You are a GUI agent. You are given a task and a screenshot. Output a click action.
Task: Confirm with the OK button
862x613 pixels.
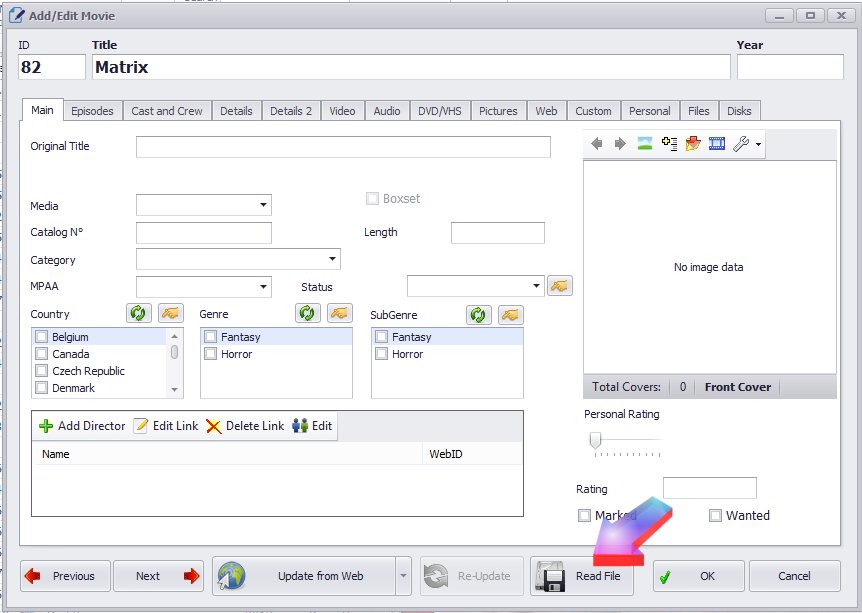click(699, 576)
